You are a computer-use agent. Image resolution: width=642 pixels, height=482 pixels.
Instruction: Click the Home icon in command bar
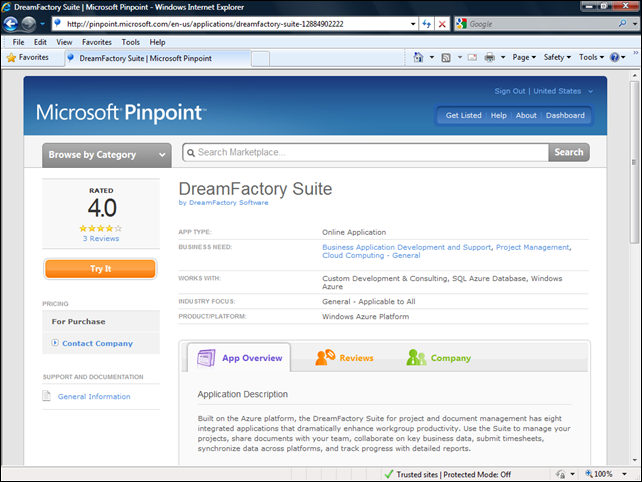coord(418,57)
